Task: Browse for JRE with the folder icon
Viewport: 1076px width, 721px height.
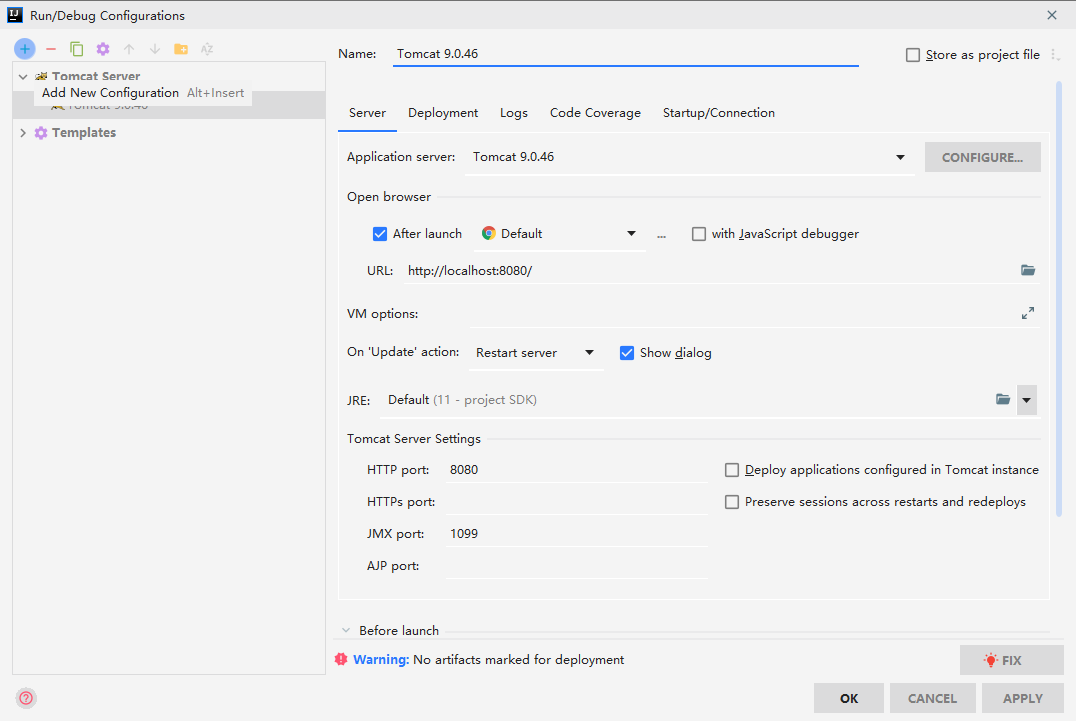Action: (x=1003, y=399)
